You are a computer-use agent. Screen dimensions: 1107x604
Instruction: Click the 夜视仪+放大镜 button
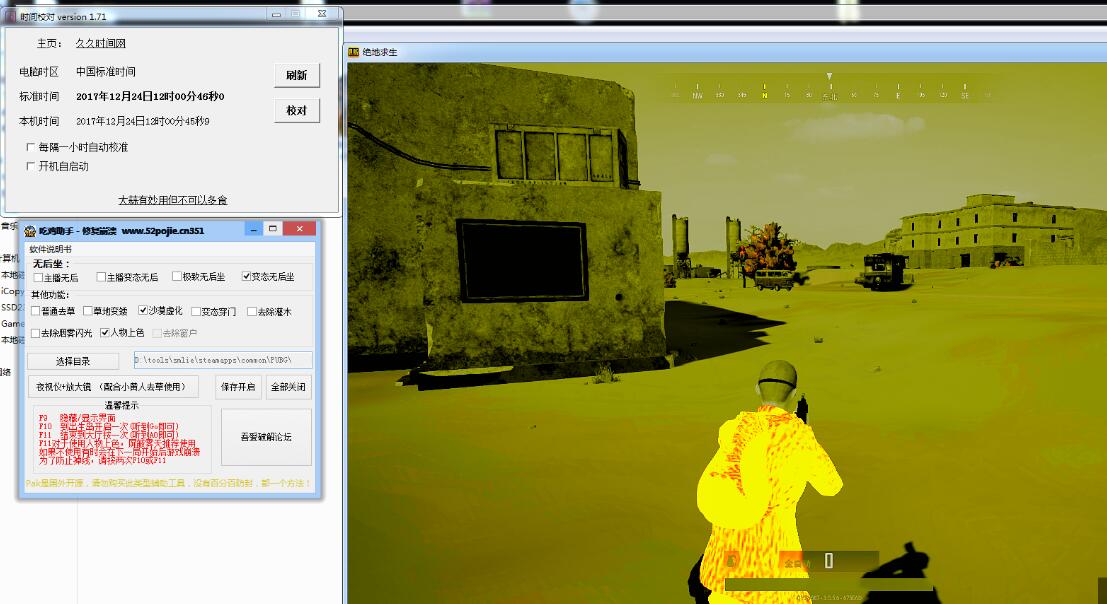tap(113, 387)
